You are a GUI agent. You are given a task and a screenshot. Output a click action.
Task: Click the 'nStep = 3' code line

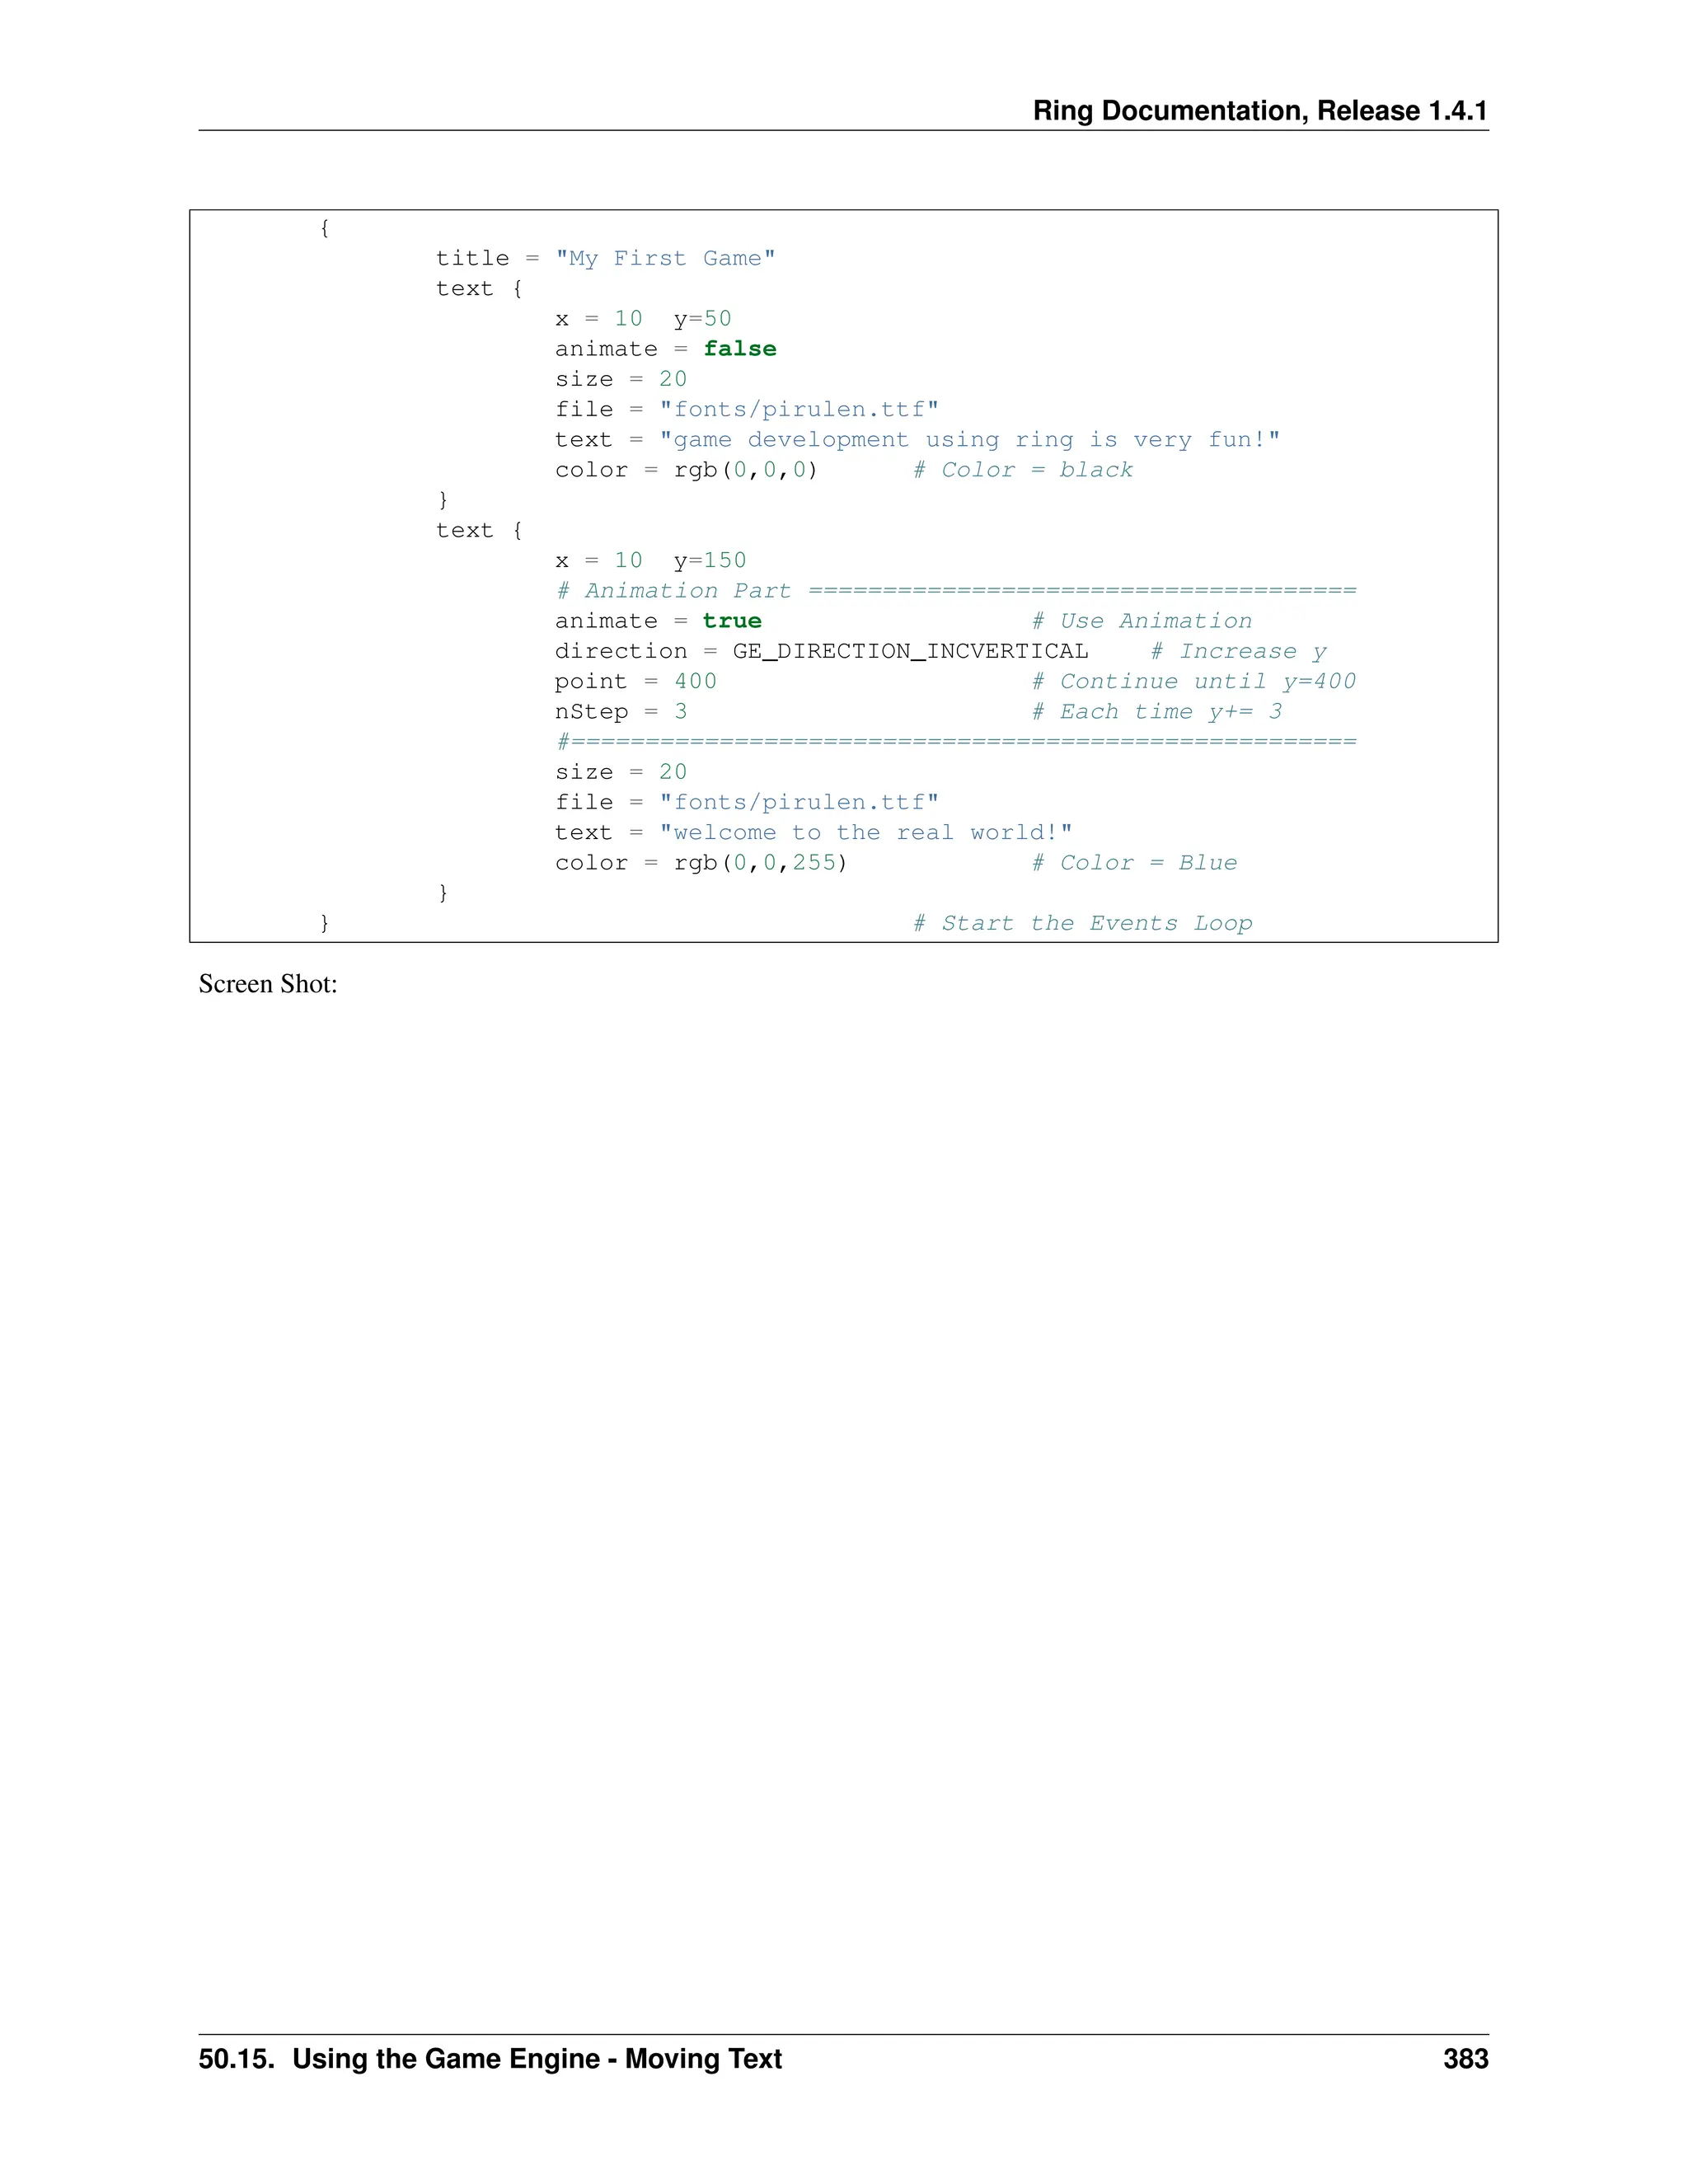click(x=620, y=712)
